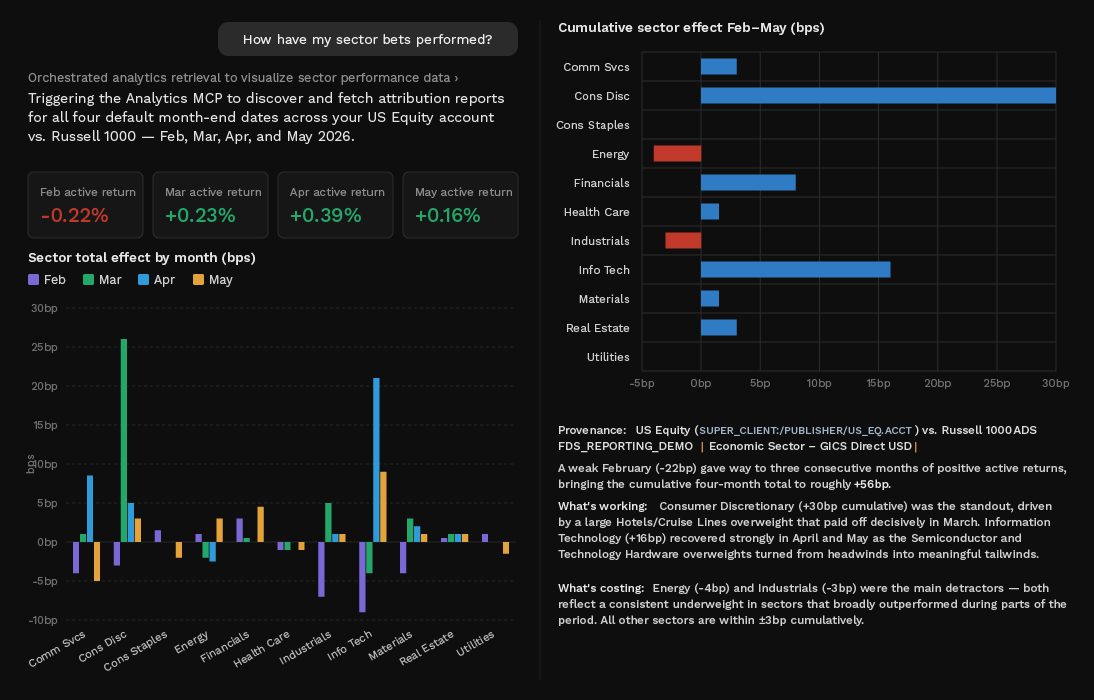Screen dimensions: 1094x700
Task: Click the 'Utilities' label in cumulative chart
Action: coord(608,357)
